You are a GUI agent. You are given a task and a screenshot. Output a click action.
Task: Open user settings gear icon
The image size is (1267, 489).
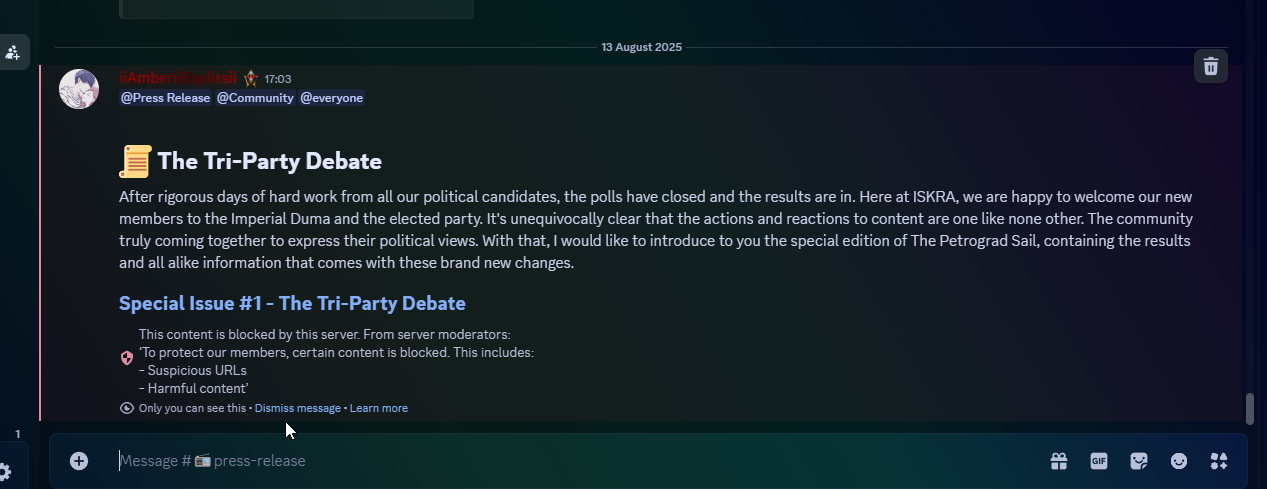(5, 472)
